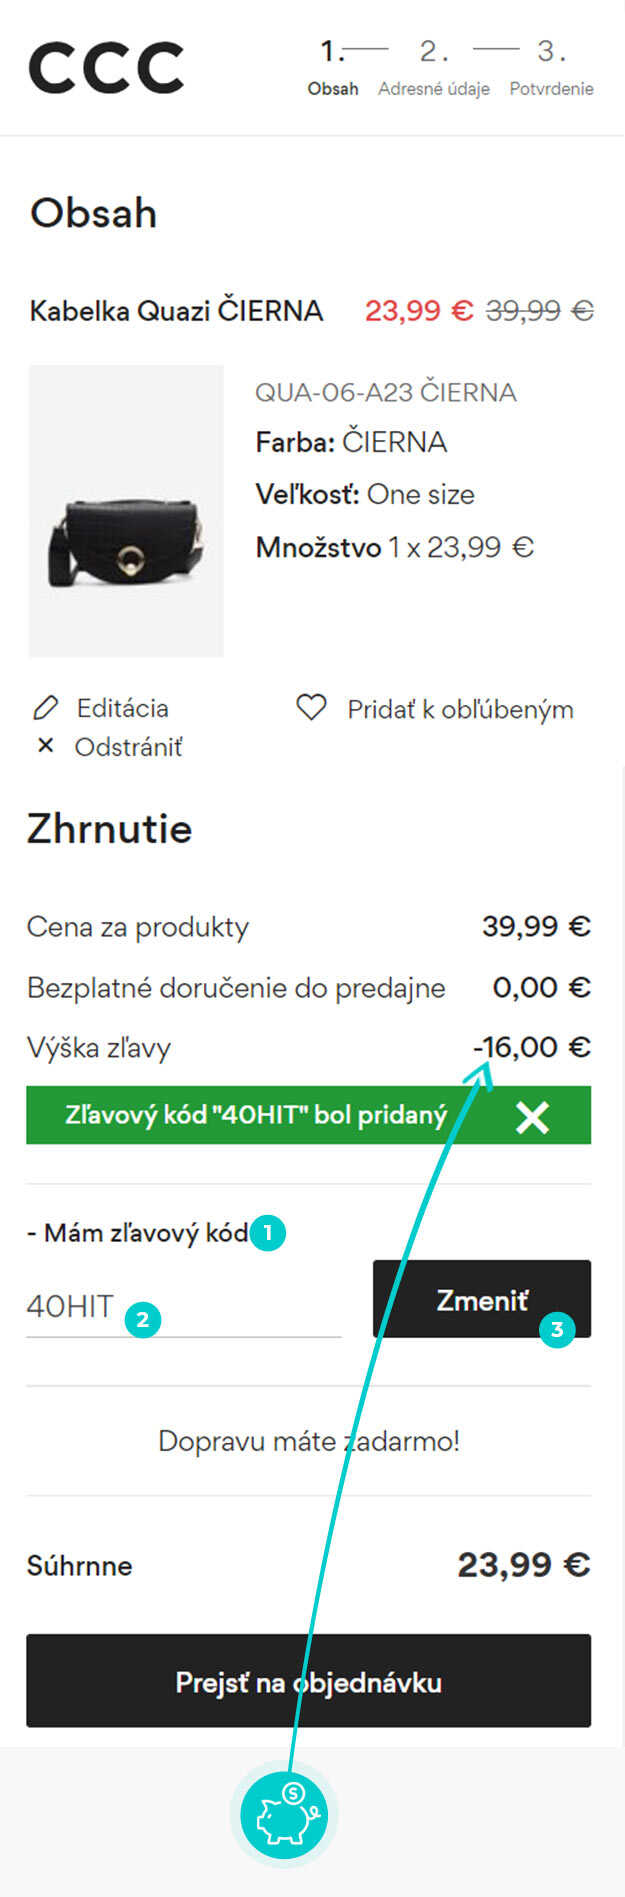Screen dimensions: 625x1897
Task: Click the pencil Editácia icon
Action: (x=46, y=708)
